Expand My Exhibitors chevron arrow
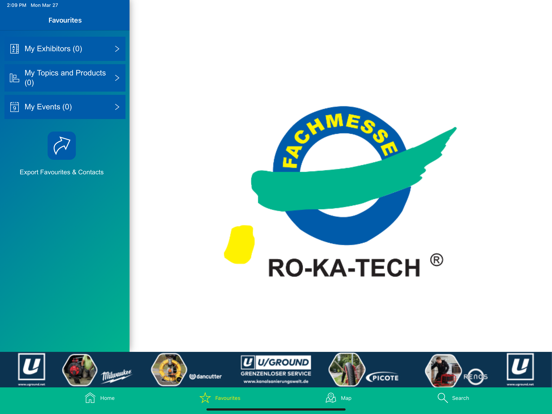Viewport: 552px width, 414px height. [x=117, y=49]
